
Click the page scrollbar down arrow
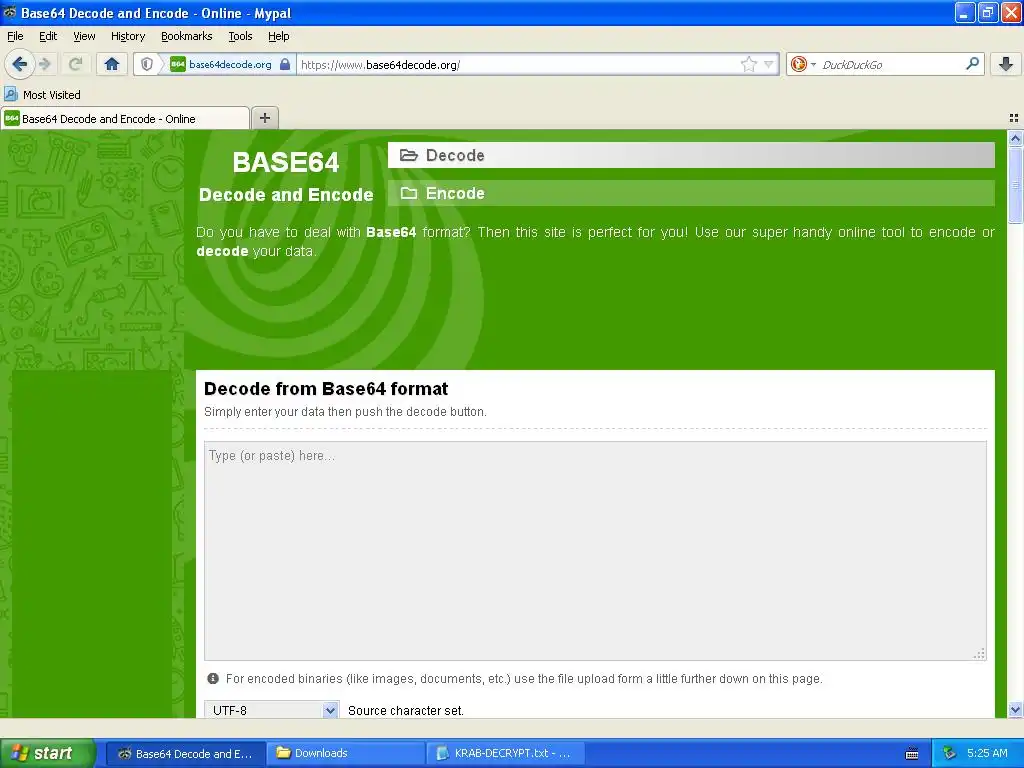(1015, 710)
